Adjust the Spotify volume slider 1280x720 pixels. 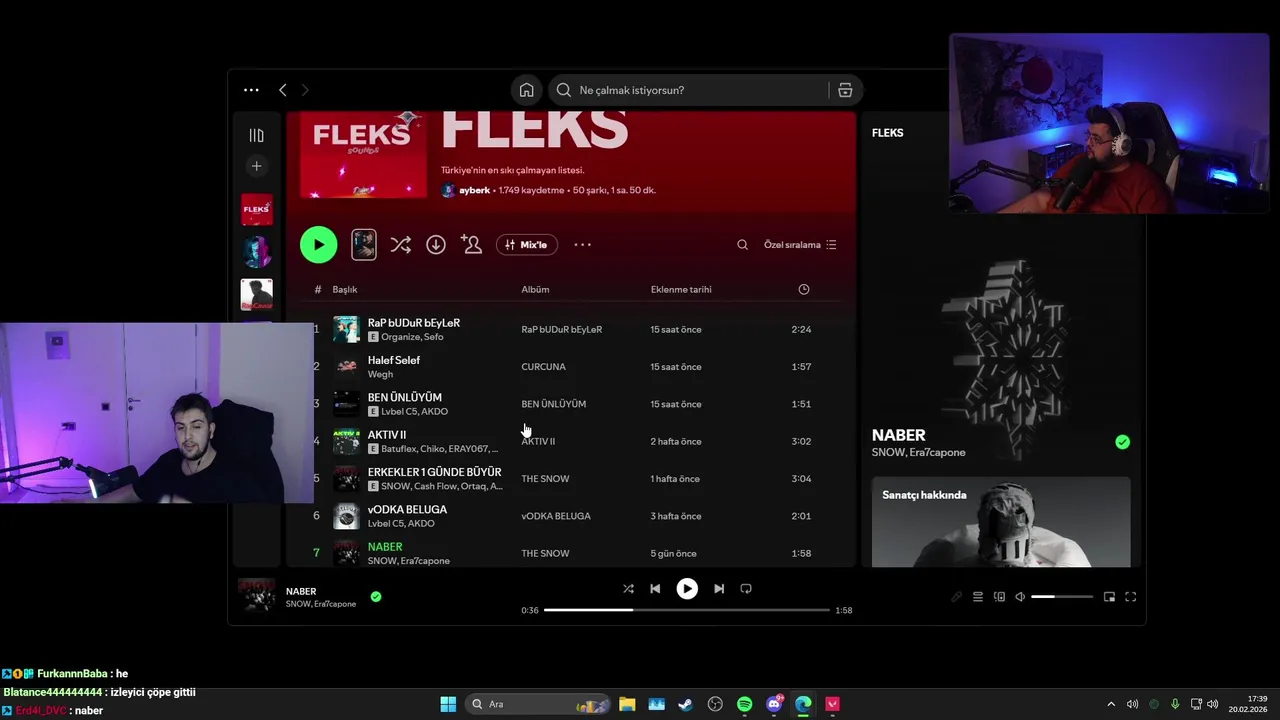tap(1062, 597)
